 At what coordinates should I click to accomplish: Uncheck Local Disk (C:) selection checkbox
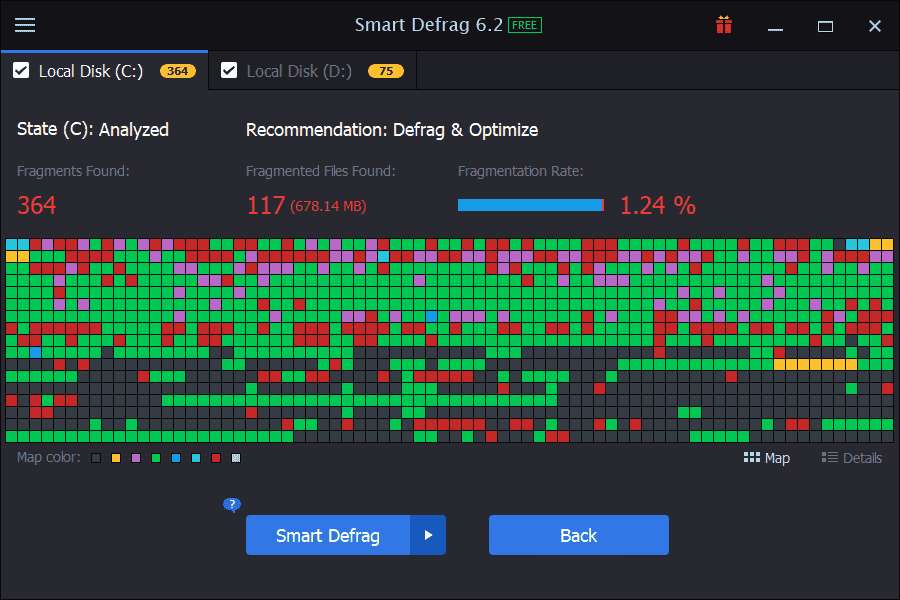tap(21, 71)
